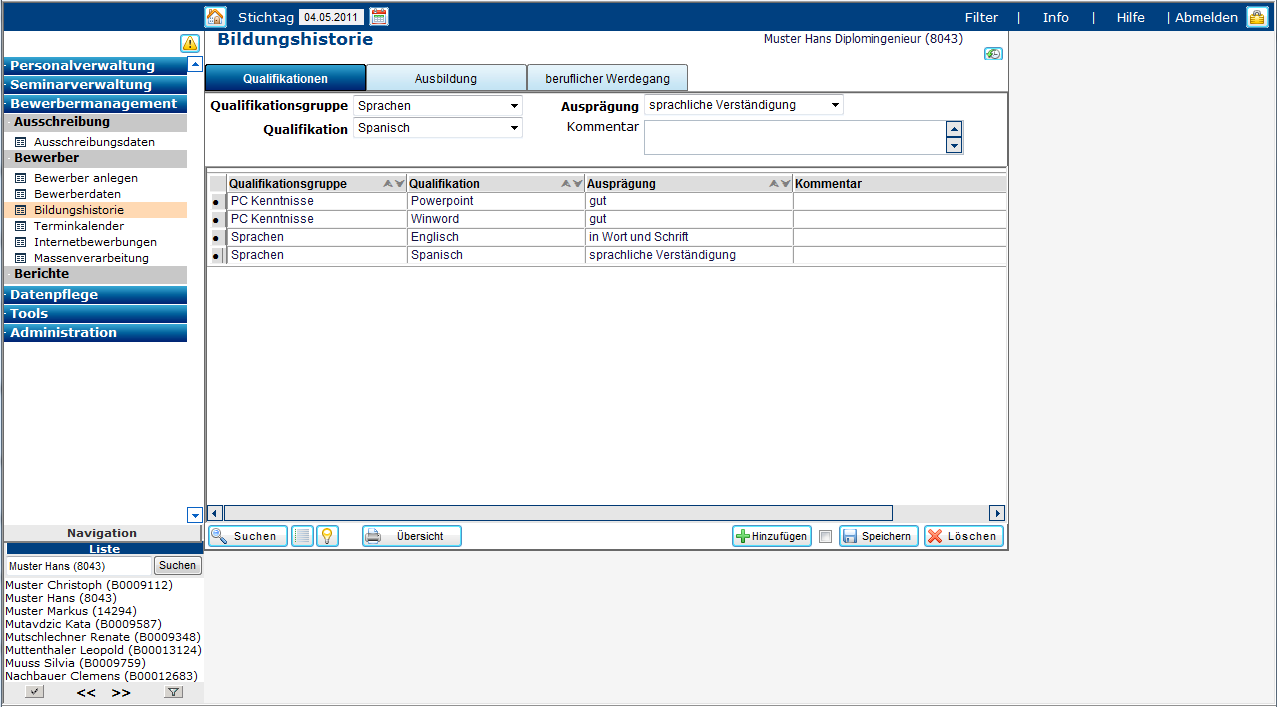This screenshot has height=707, width=1277.
Task: Sort Ausprägung column descending
Action: click(x=785, y=184)
